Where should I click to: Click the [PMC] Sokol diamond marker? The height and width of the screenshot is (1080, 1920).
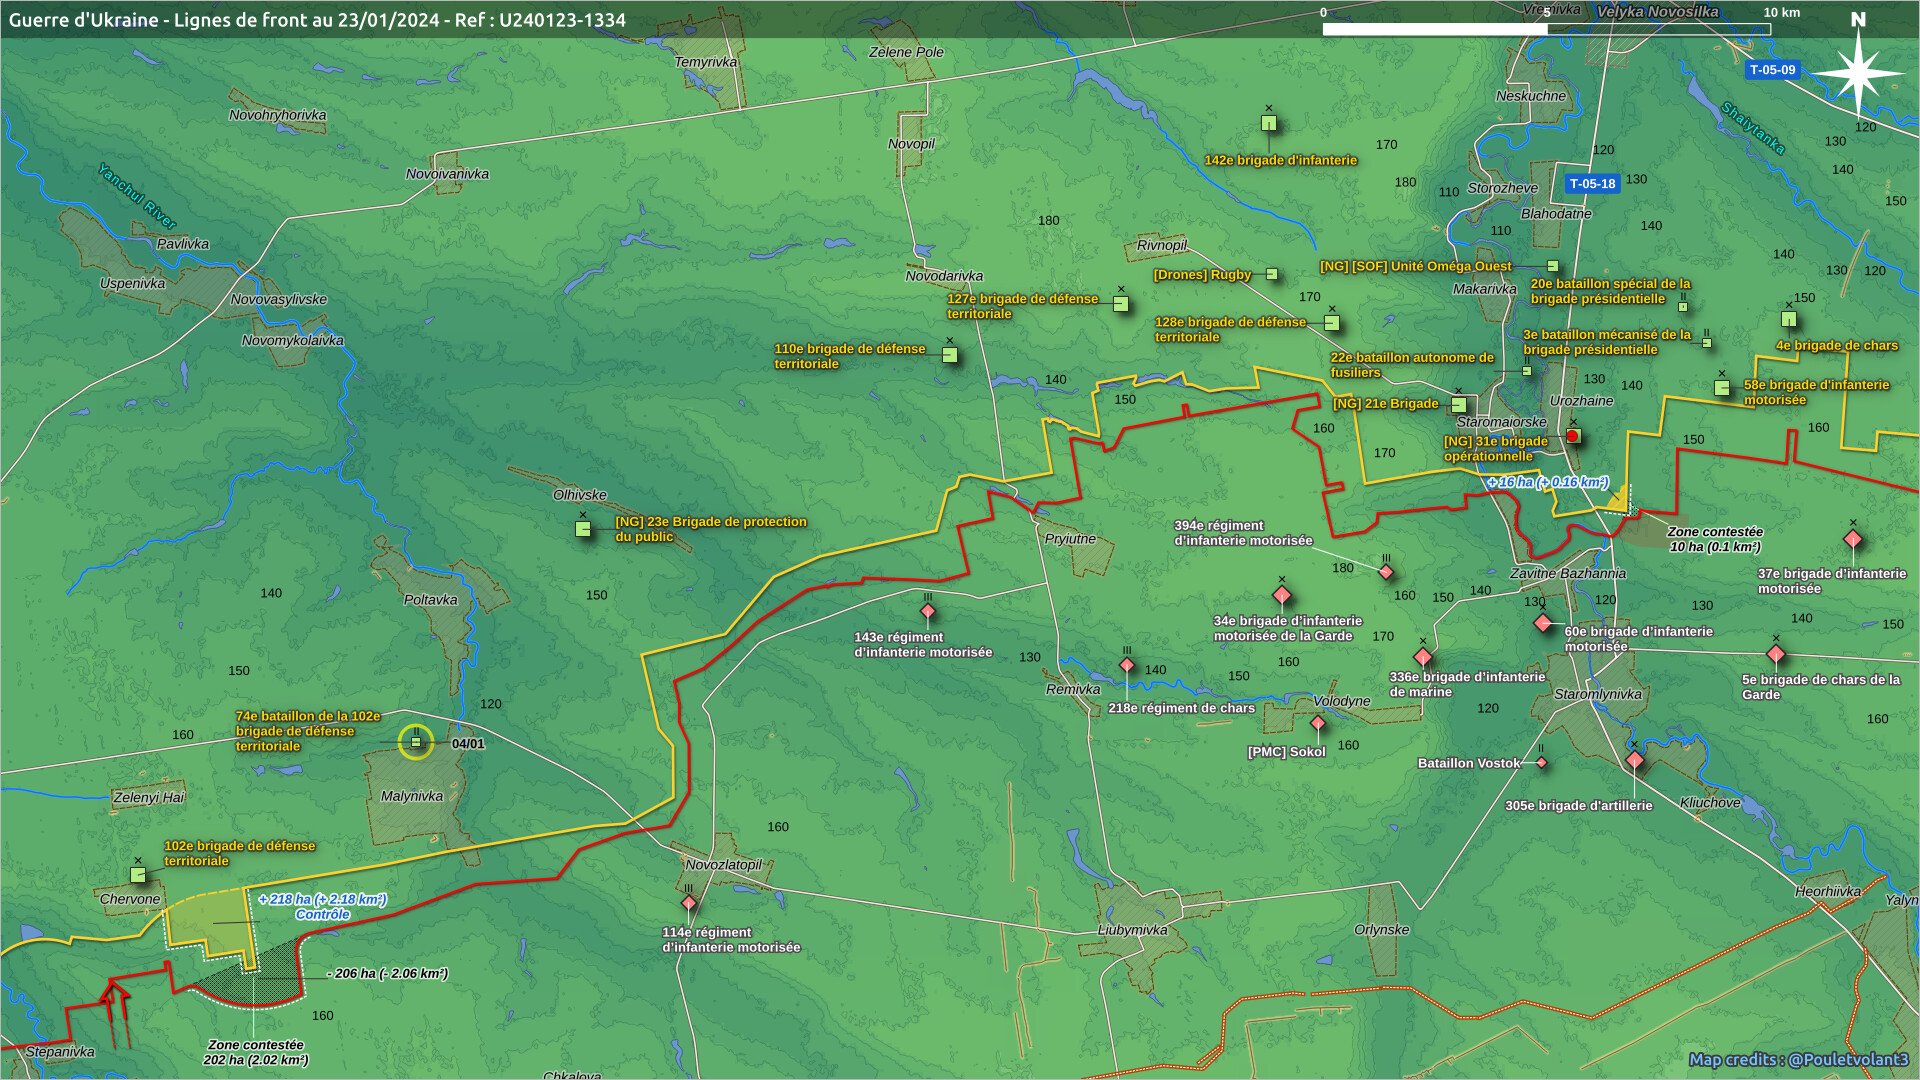coord(1318,723)
